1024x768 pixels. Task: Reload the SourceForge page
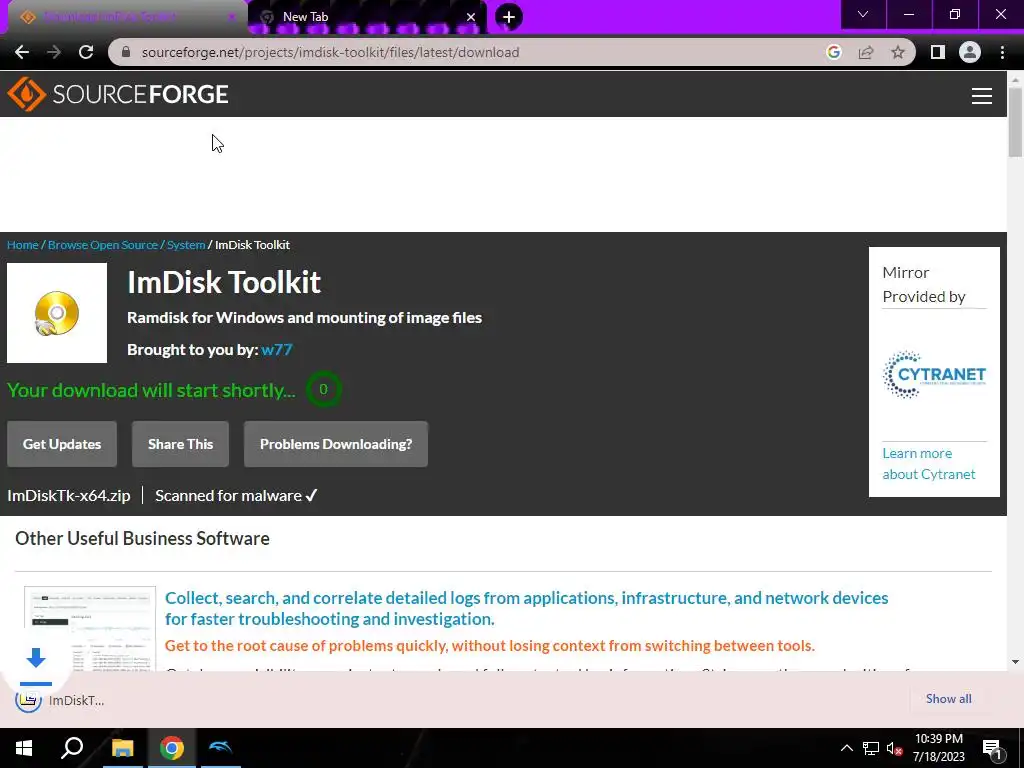(86, 52)
